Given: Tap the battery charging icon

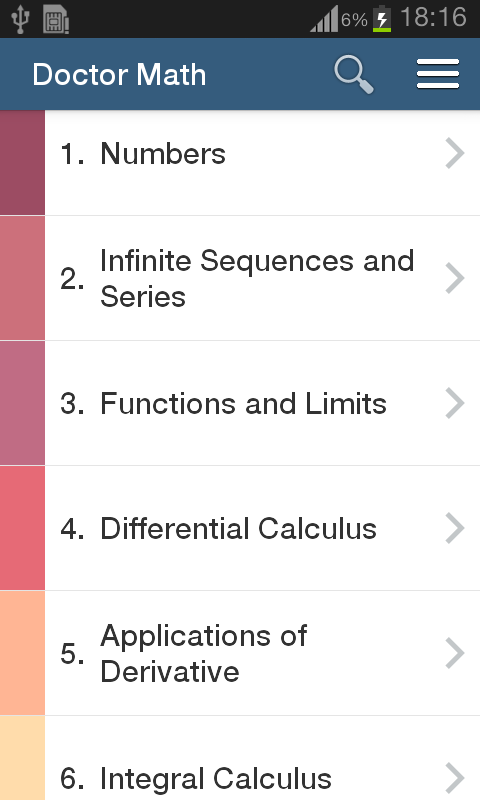Looking at the screenshot, I should click(x=382, y=19).
